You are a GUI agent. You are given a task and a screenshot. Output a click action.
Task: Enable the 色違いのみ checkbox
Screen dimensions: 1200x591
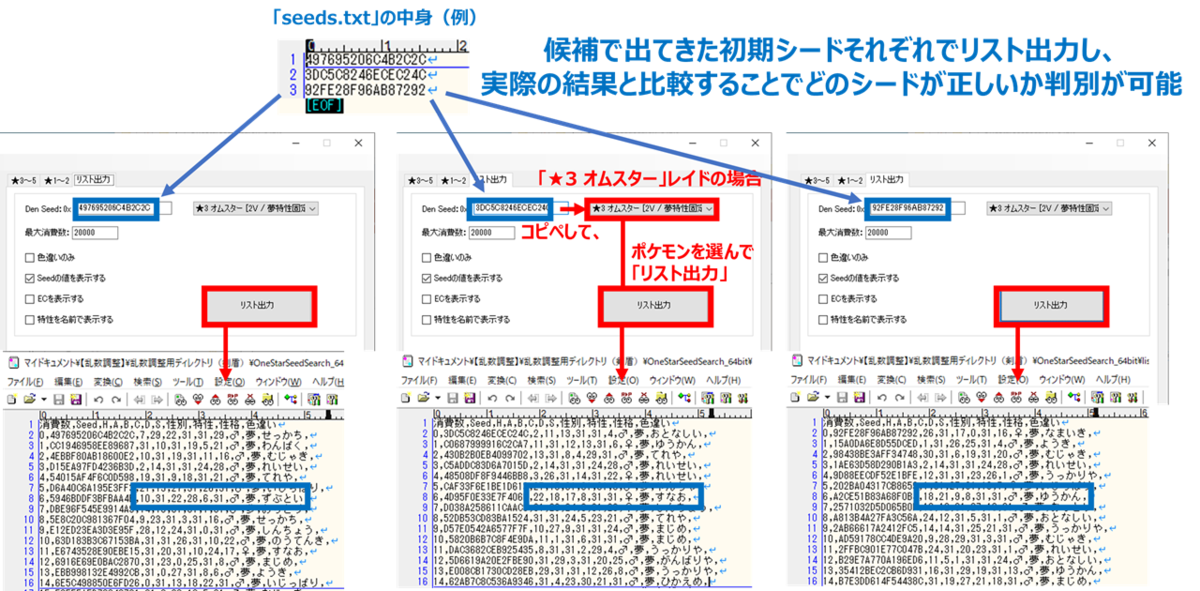pyautogui.click(x=29, y=257)
